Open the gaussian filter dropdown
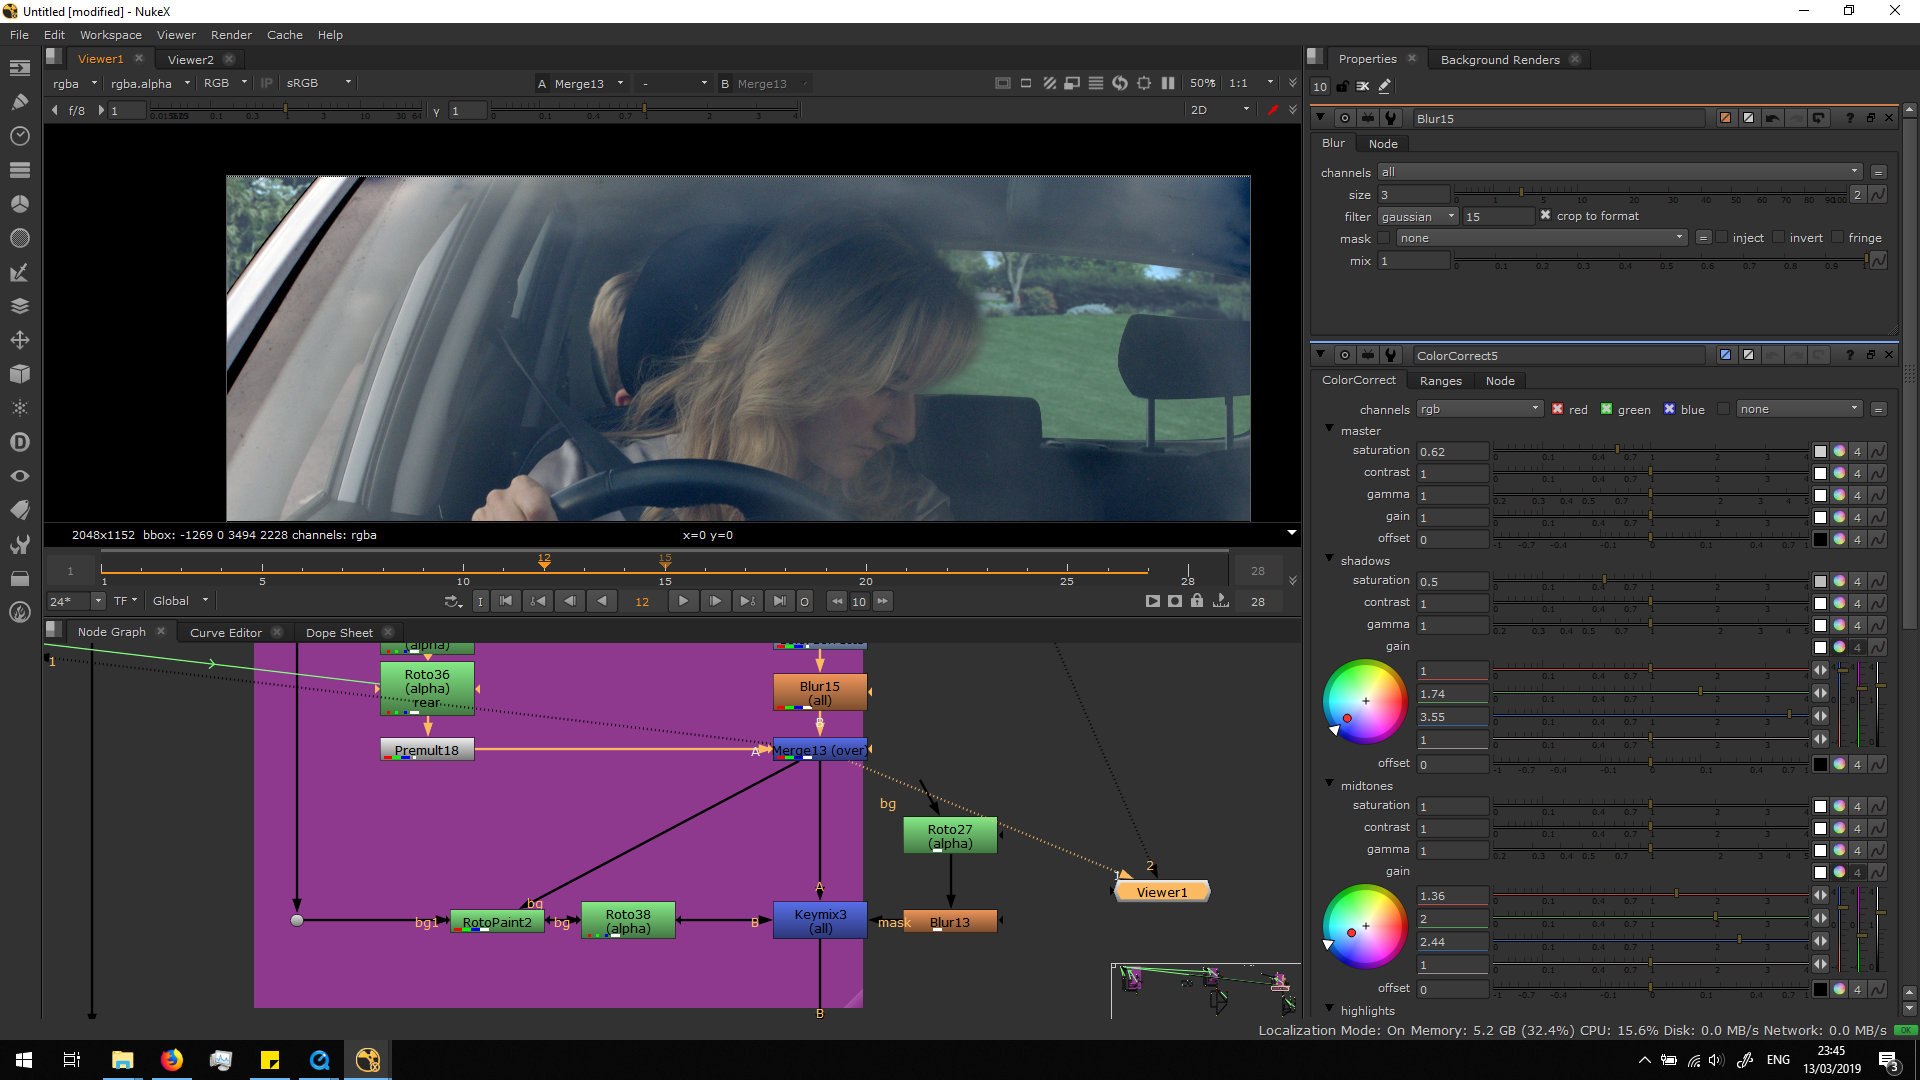Image resolution: width=1920 pixels, height=1080 pixels. pos(1417,216)
